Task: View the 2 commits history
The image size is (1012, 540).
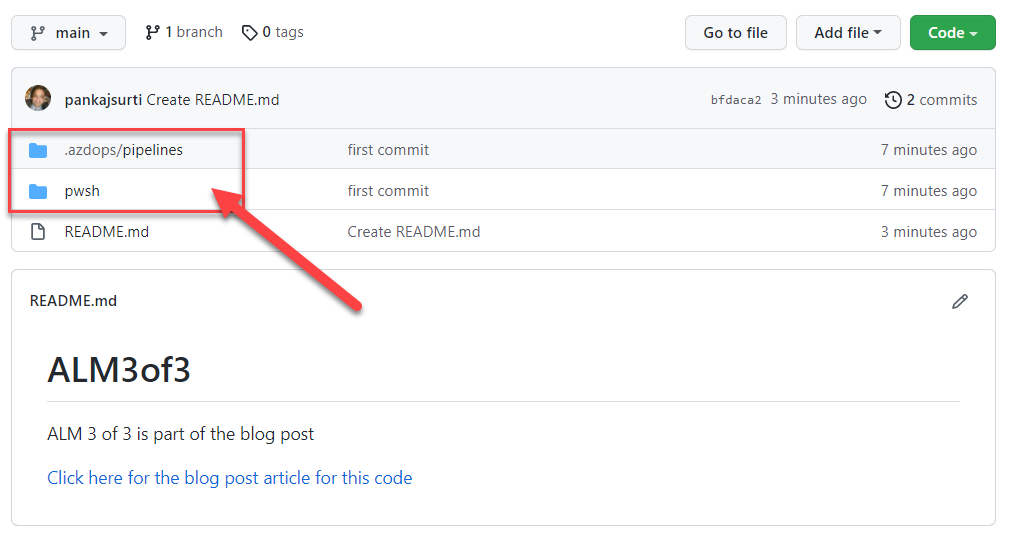Action: [x=941, y=100]
